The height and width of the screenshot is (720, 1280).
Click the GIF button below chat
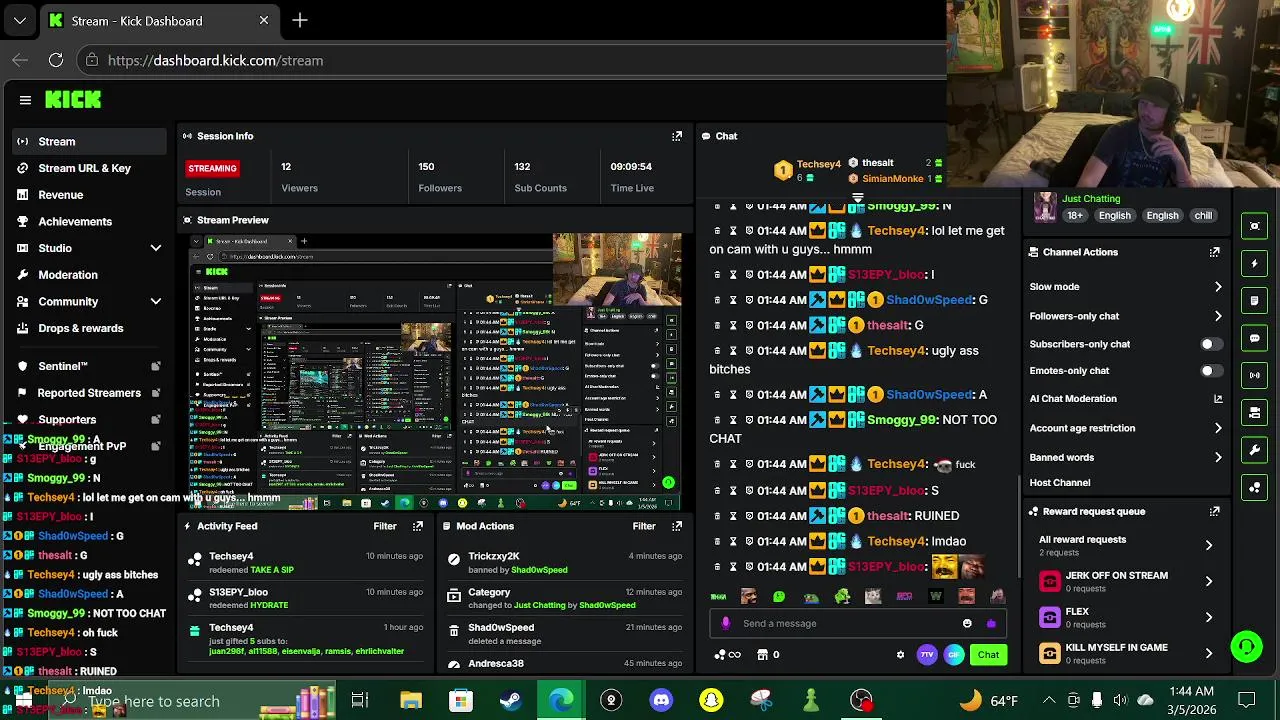953,655
